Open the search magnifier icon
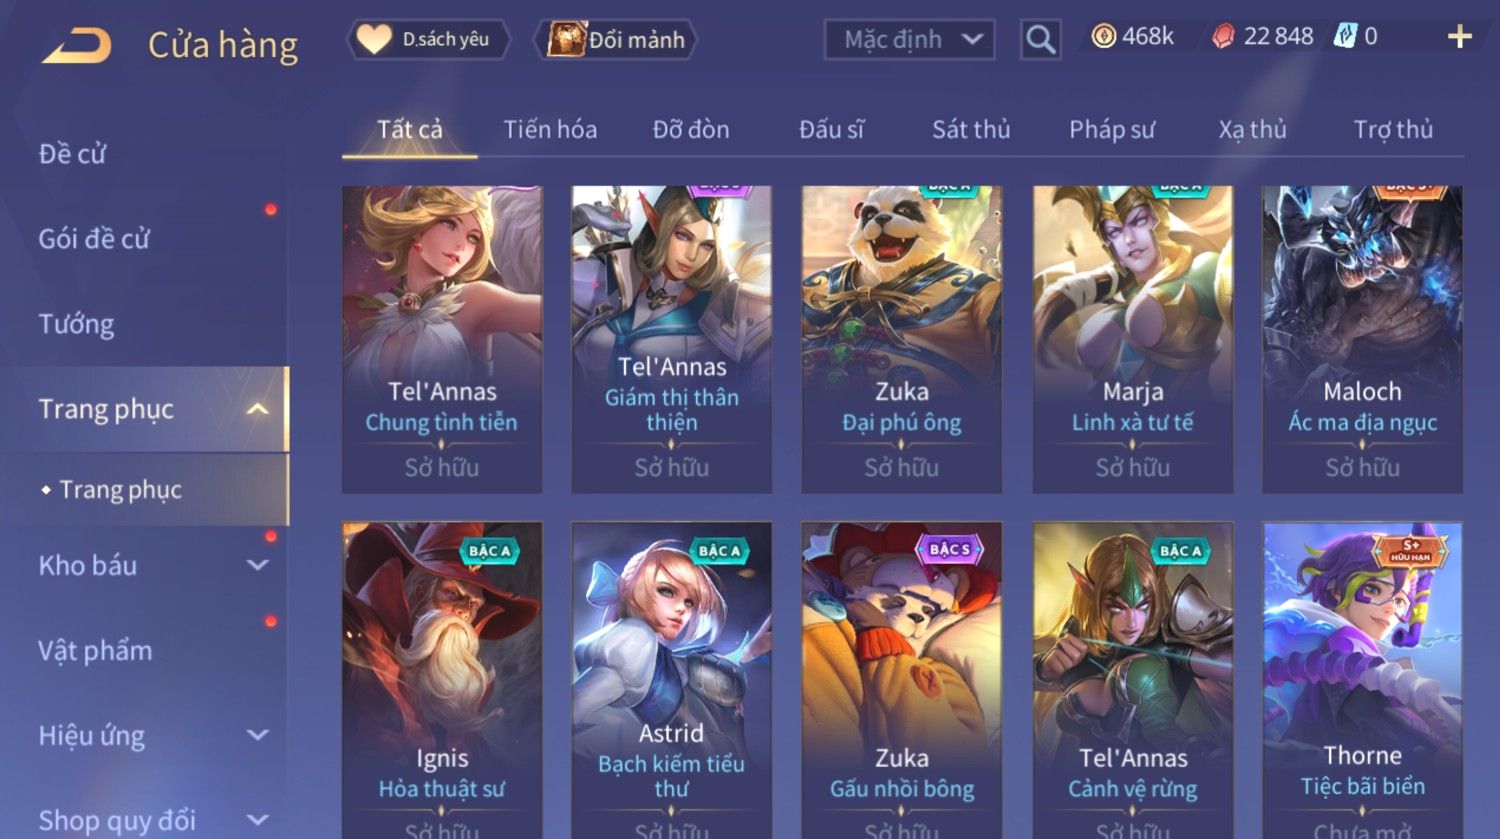 [x=1040, y=40]
